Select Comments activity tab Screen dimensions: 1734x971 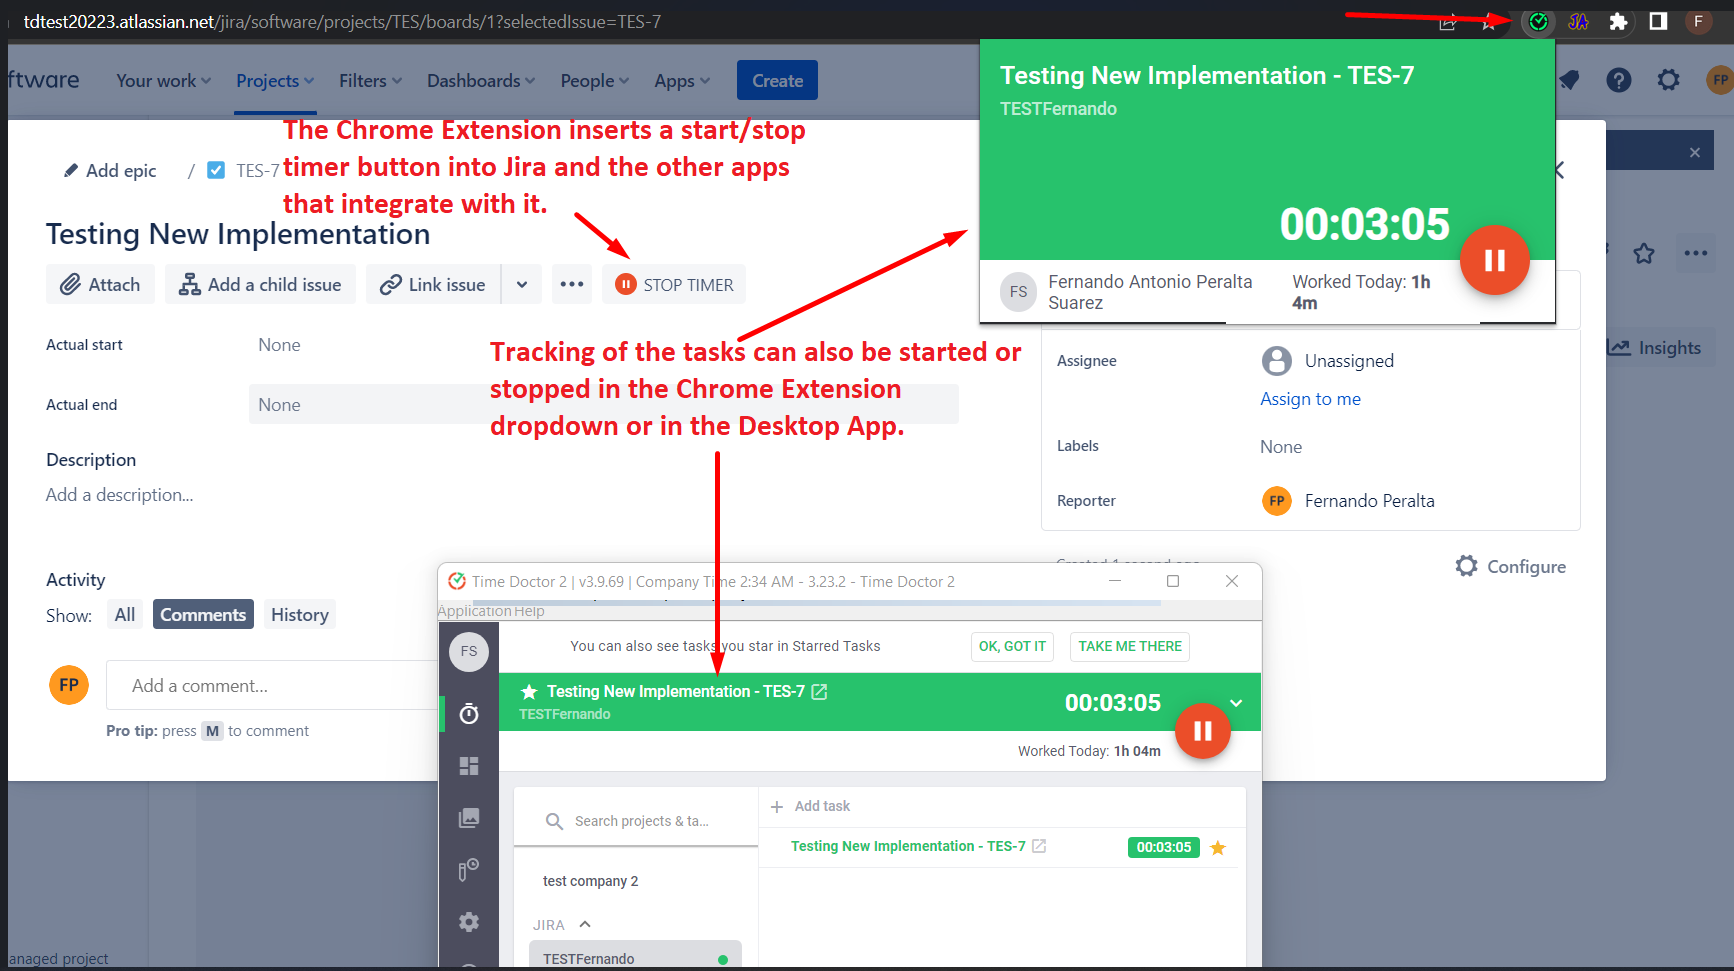tap(203, 615)
